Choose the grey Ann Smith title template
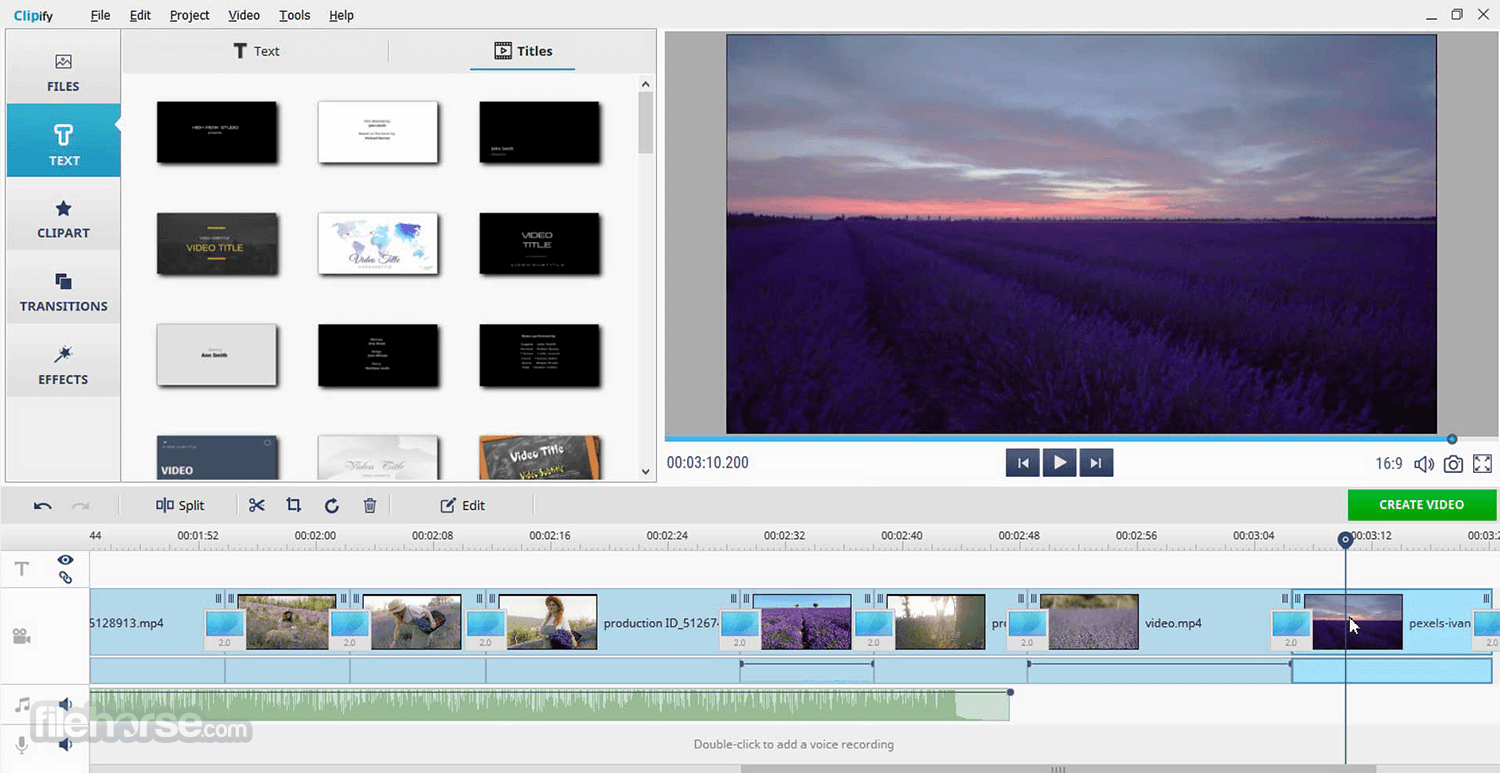Image resolution: width=1500 pixels, height=773 pixels. [217, 354]
